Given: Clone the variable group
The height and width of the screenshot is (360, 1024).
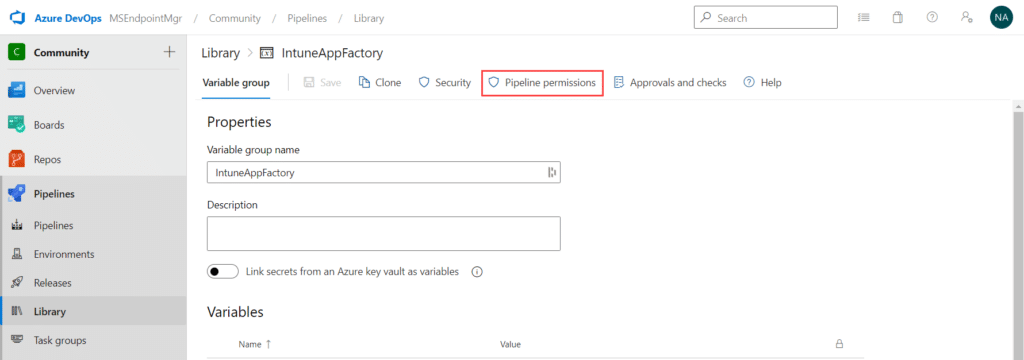Looking at the screenshot, I should click(380, 83).
